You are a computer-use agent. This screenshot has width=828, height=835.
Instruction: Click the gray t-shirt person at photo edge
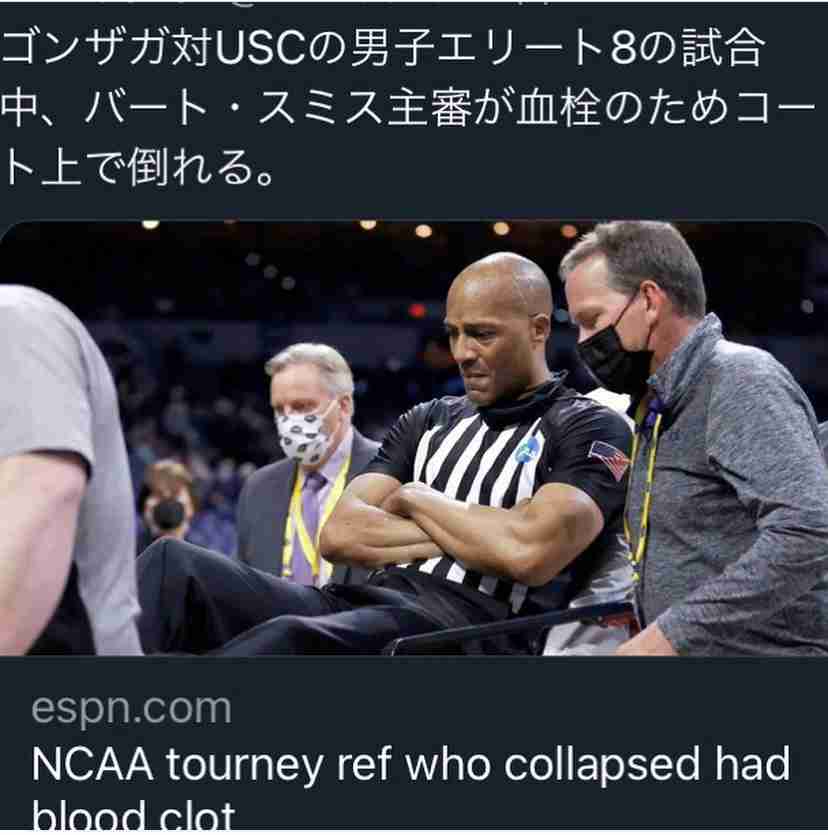[64, 469]
